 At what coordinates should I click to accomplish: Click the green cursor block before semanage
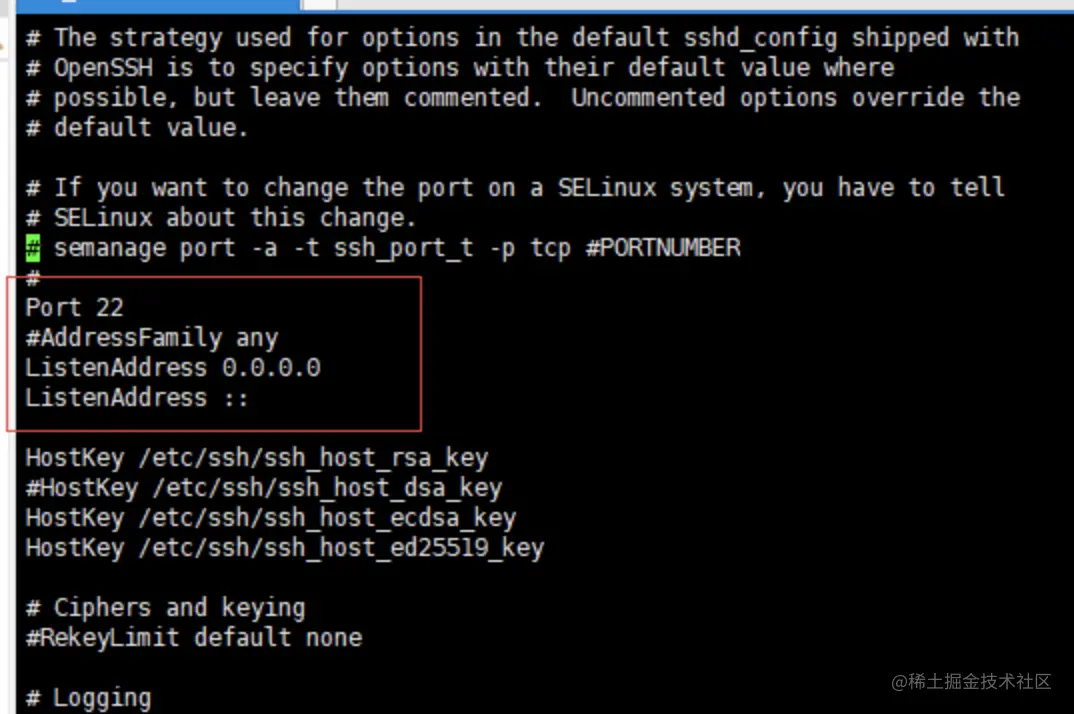tap(33, 248)
